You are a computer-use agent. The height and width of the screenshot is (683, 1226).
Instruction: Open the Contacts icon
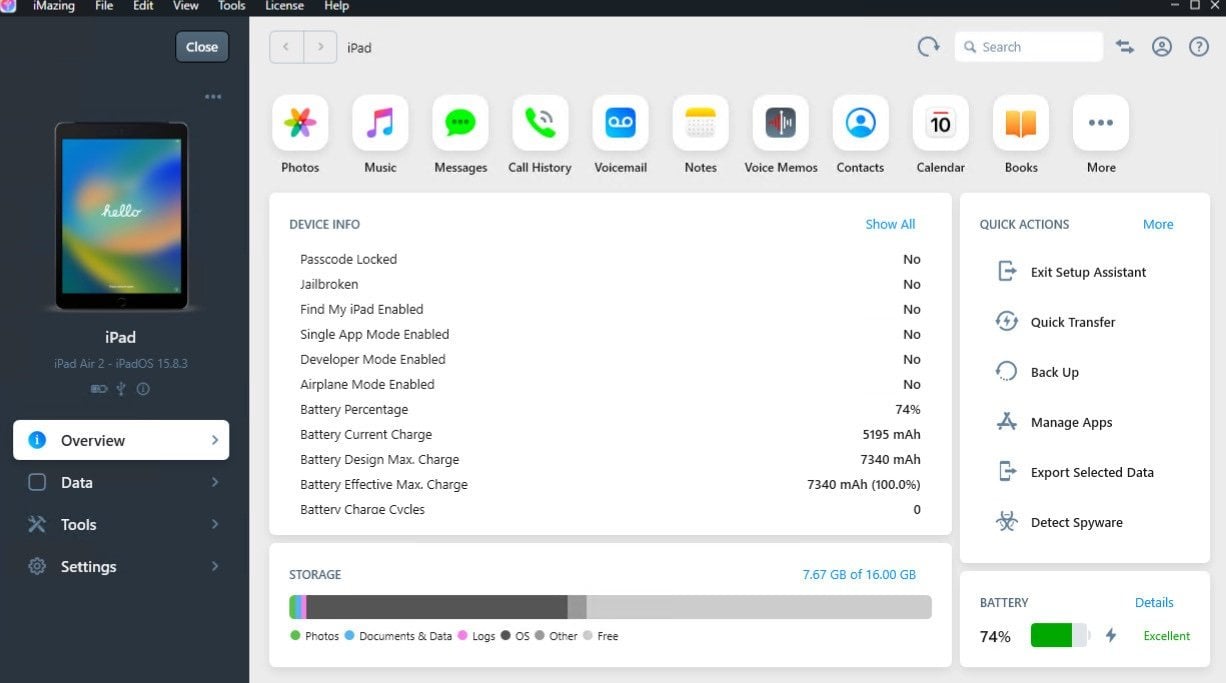point(860,123)
